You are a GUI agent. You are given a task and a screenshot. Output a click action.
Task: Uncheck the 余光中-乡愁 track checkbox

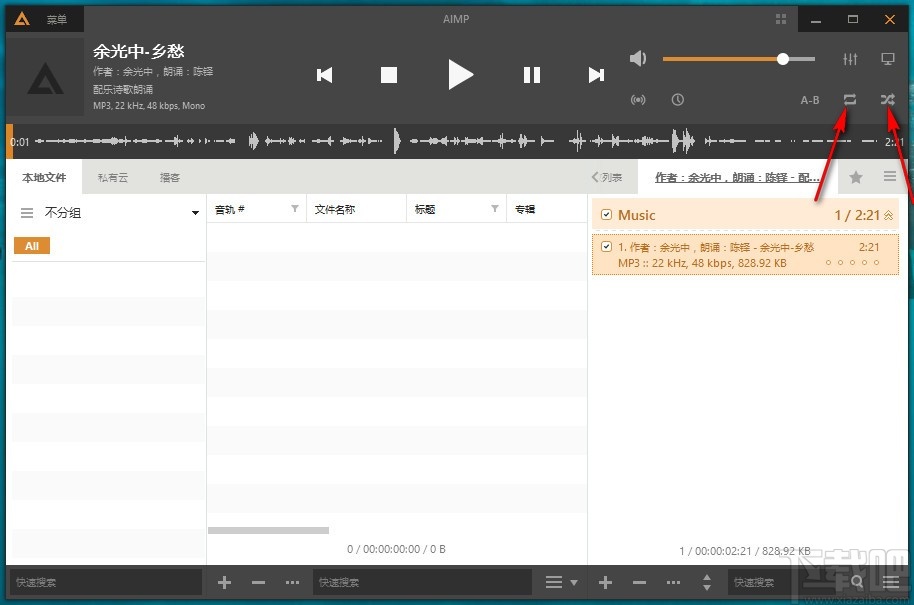[605, 247]
